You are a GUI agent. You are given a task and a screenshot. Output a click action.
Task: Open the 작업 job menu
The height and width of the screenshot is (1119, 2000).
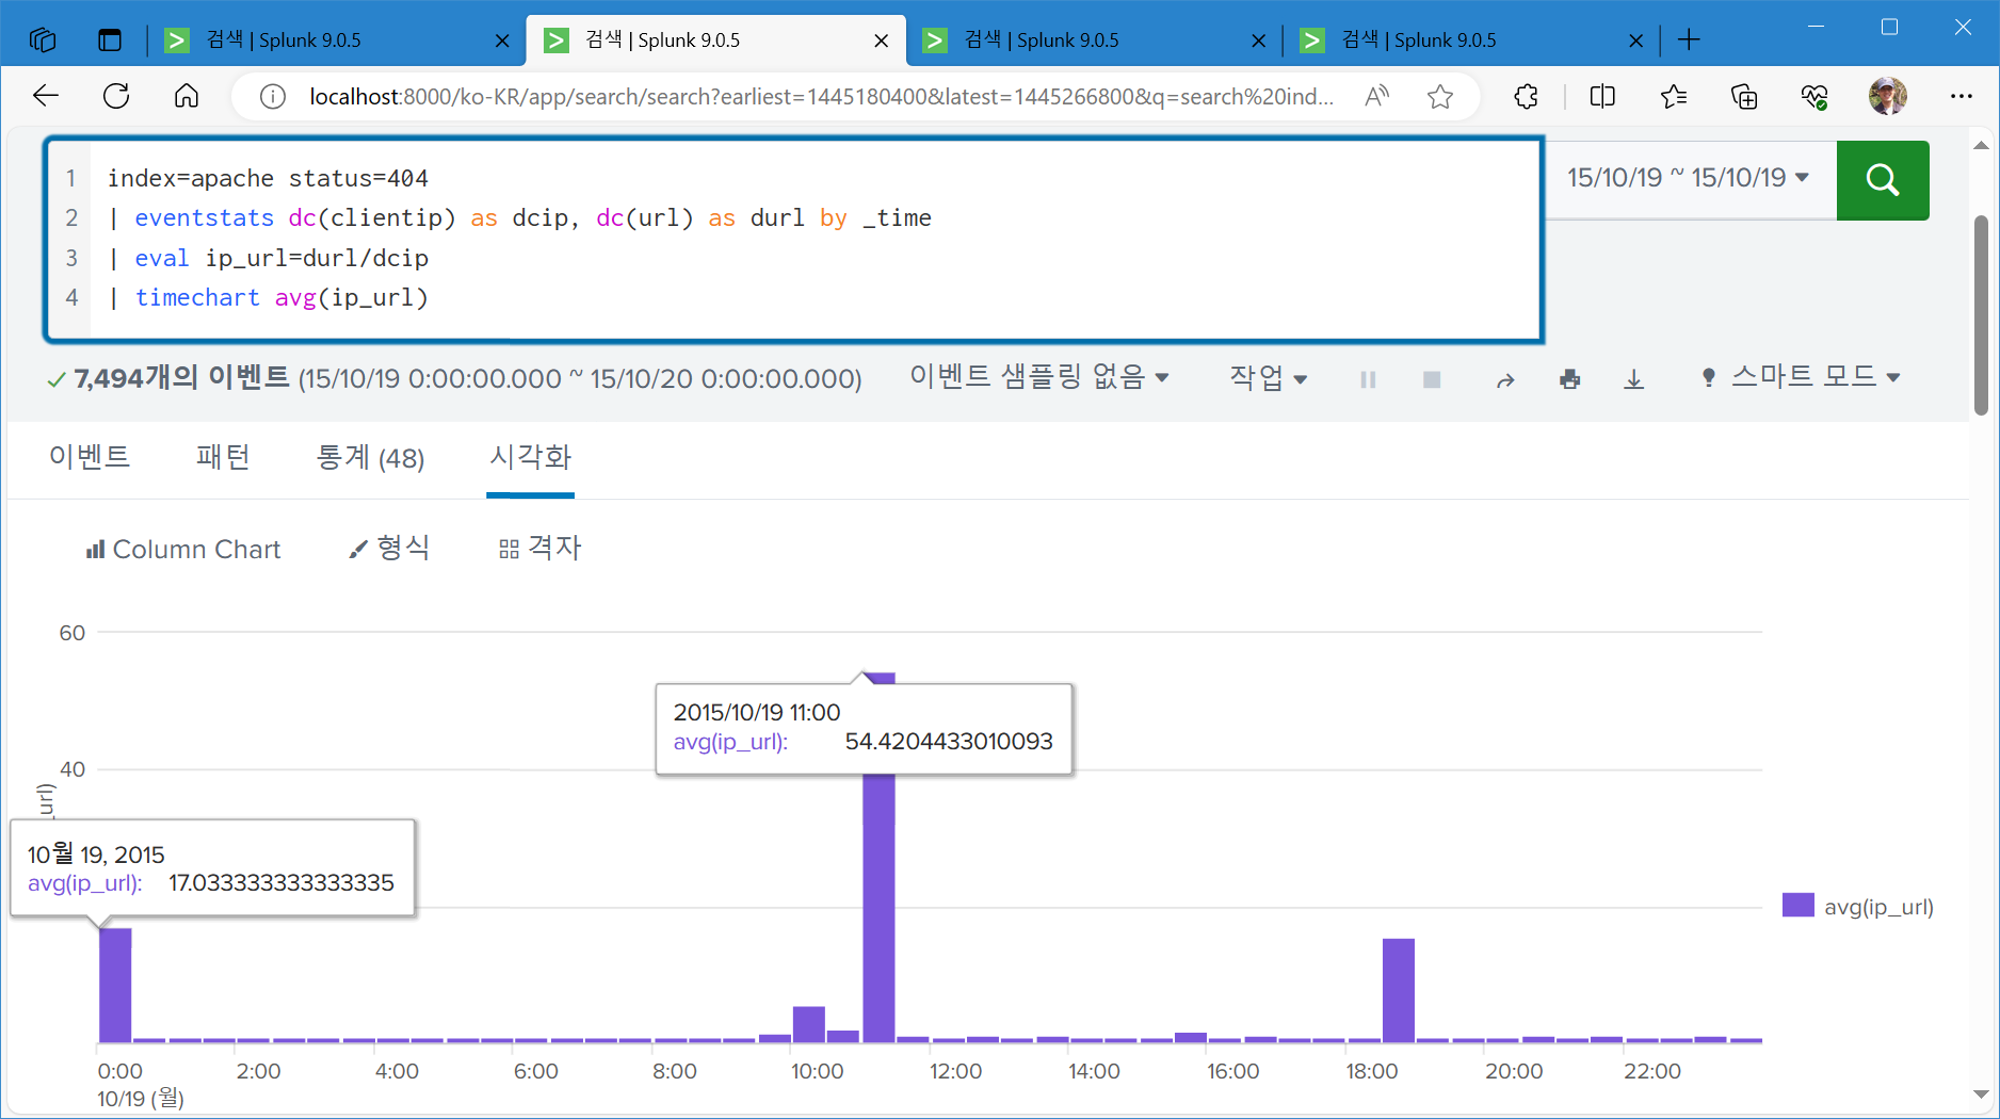pyautogui.click(x=1267, y=378)
